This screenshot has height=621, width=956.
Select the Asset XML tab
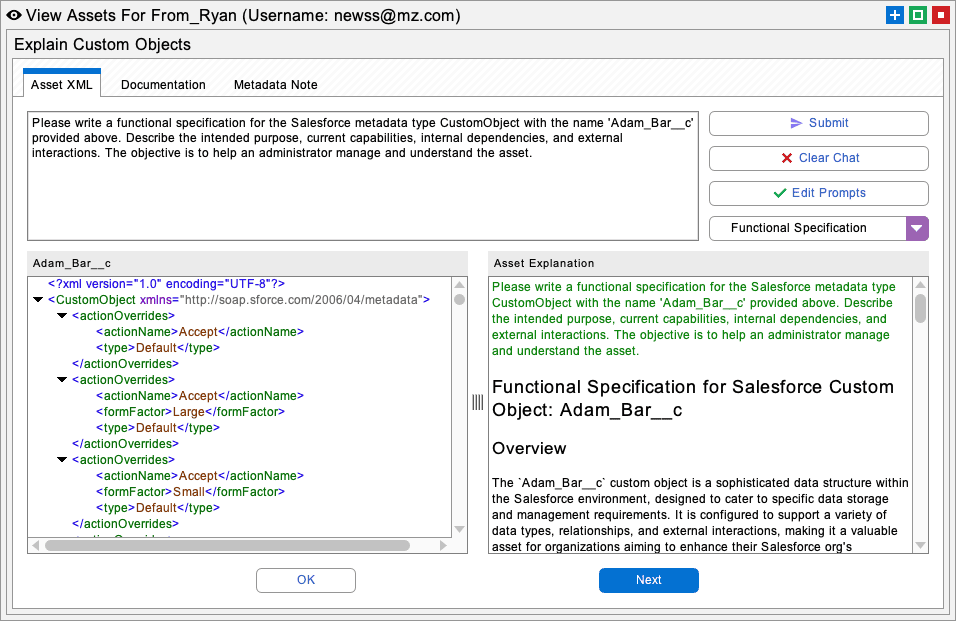pyautogui.click(x=61, y=85)
